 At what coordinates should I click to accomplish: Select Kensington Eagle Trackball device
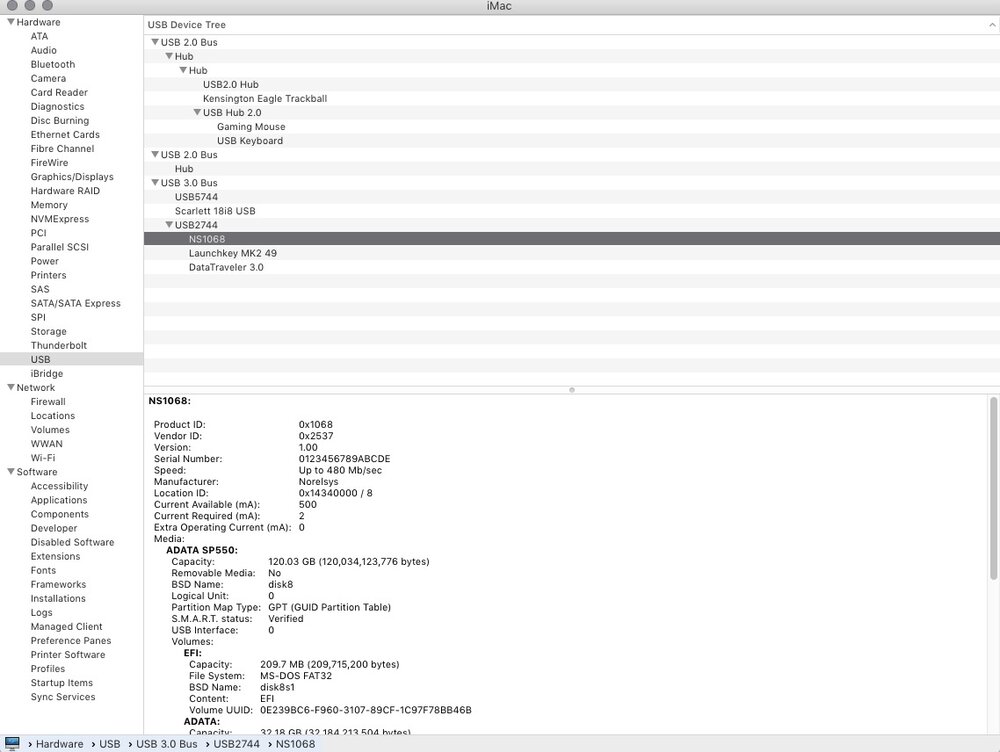[264, 99]
